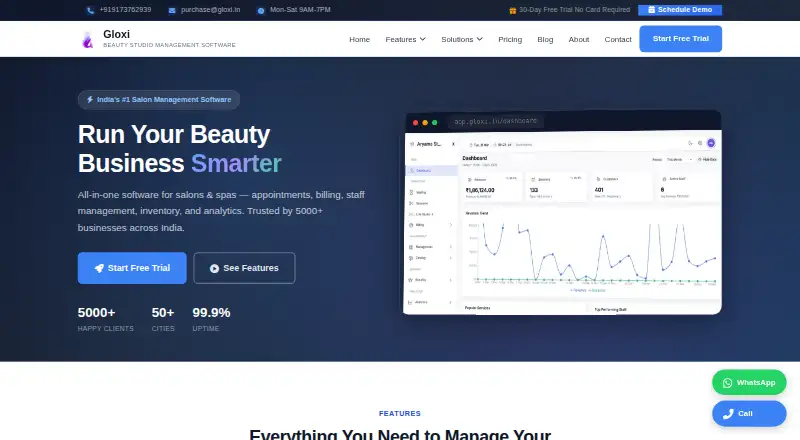Open WhatsApp chat button
Image resolution: width=800 pixels, height=440 pixels.
tap(749, 382)
